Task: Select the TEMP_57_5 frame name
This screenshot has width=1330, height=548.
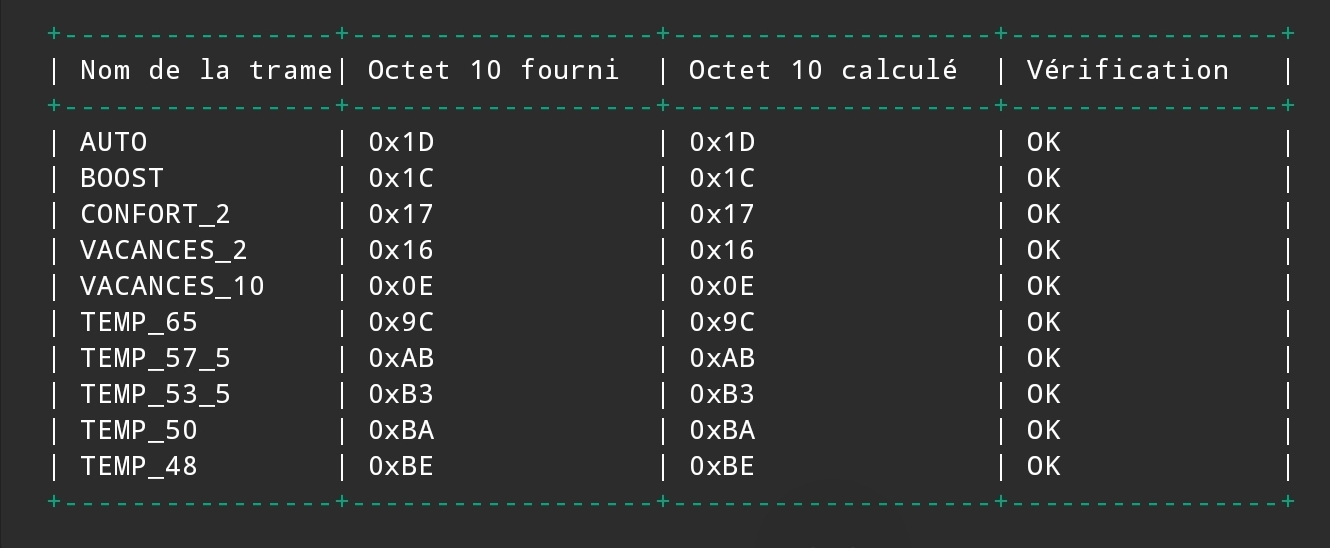Action: pyautogui.click(x=155, y=358)
